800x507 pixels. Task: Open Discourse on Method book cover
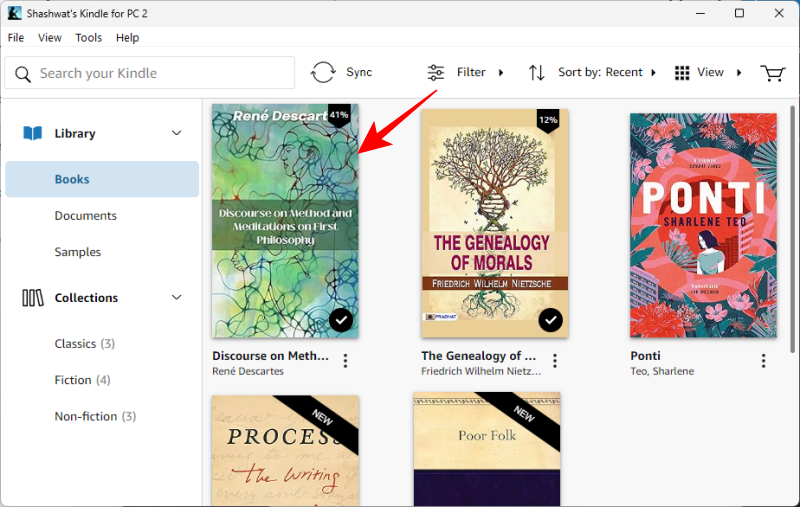click(285, 221)
